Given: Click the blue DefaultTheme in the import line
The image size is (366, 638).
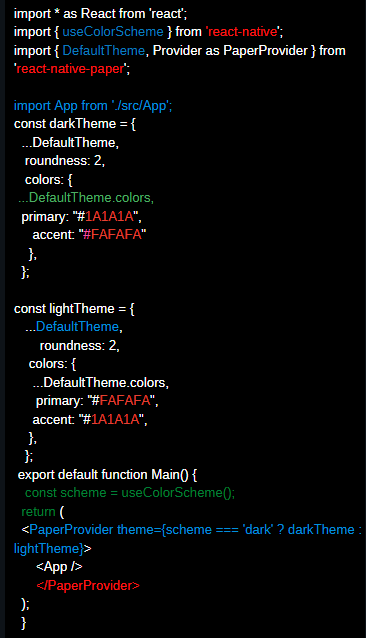Looking at the screenshot, I should coord(104,50).
